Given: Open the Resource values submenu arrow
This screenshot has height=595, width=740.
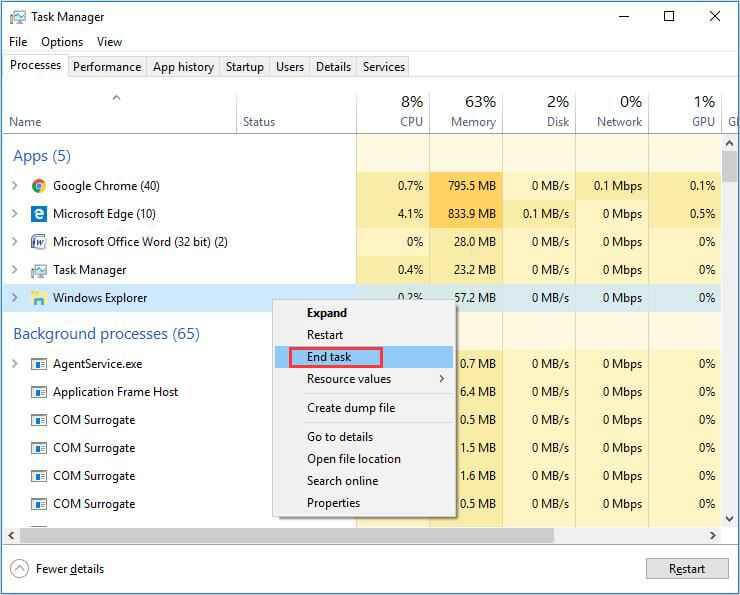Looking at the screenshot, I should tap(442, 378).
